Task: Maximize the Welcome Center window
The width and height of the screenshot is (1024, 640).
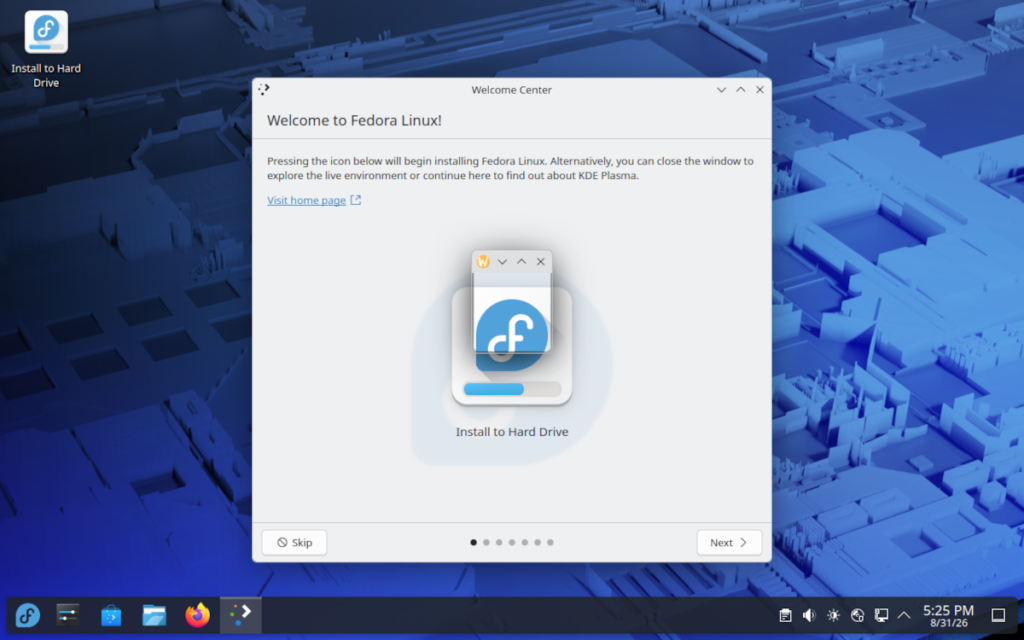Action: pos(741,89)
